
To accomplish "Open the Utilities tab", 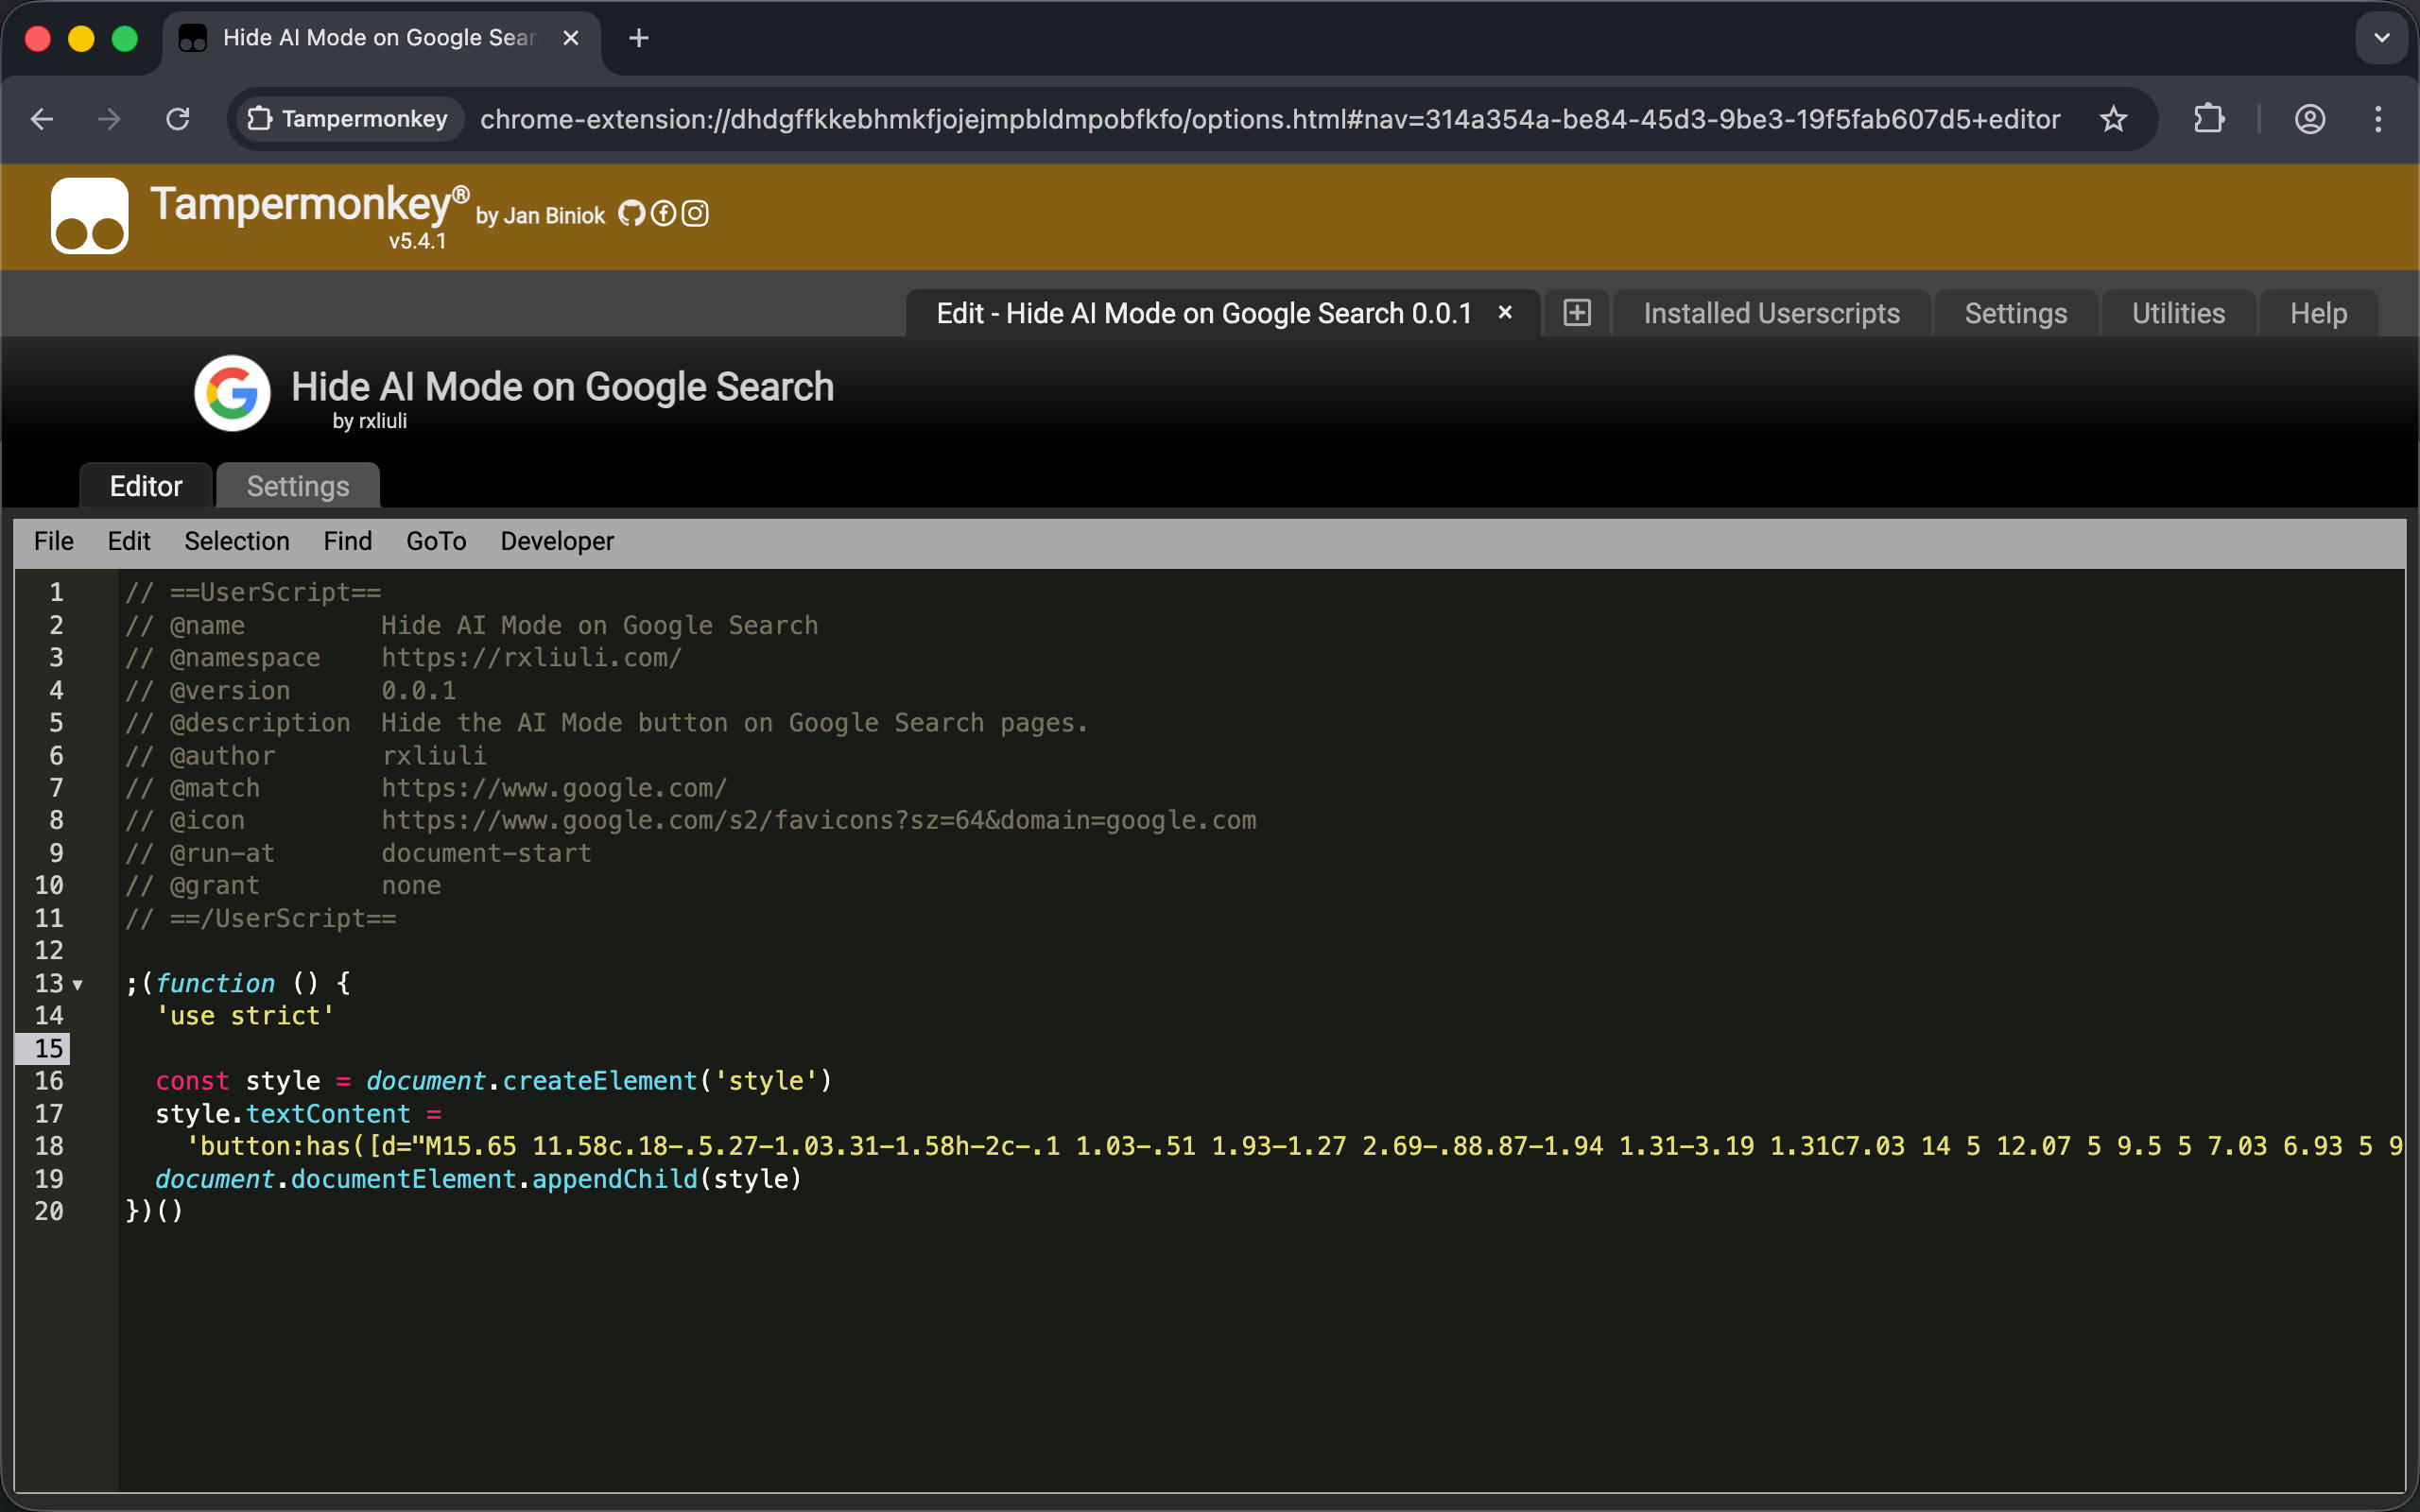I will tap(2178, 313).
